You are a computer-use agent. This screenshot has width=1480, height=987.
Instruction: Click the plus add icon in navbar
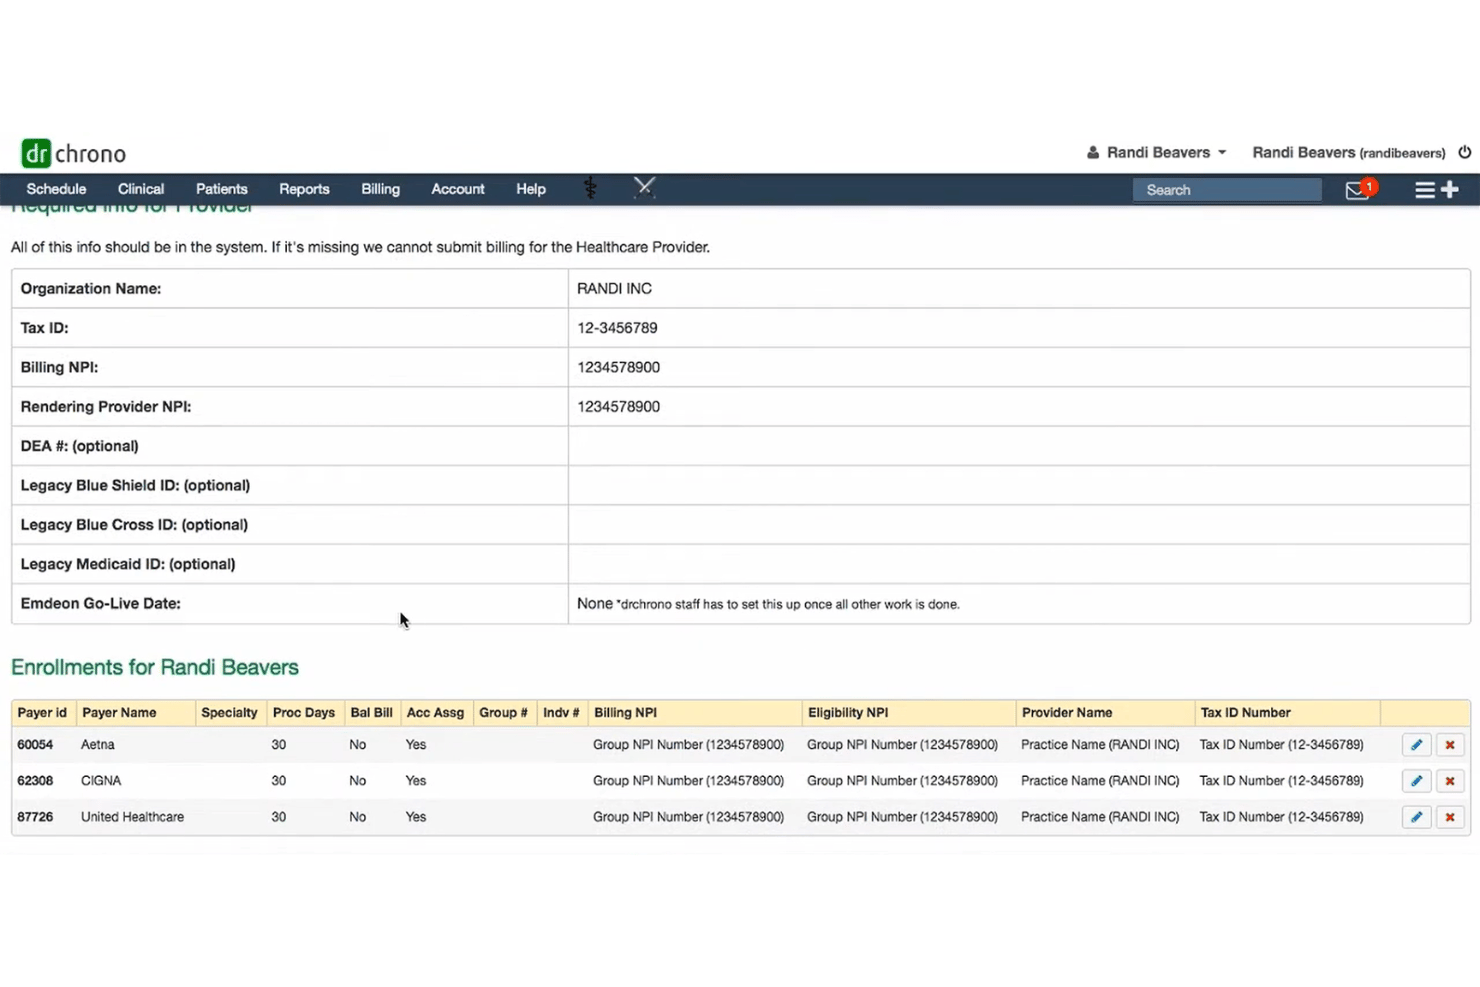[1449, 189]
